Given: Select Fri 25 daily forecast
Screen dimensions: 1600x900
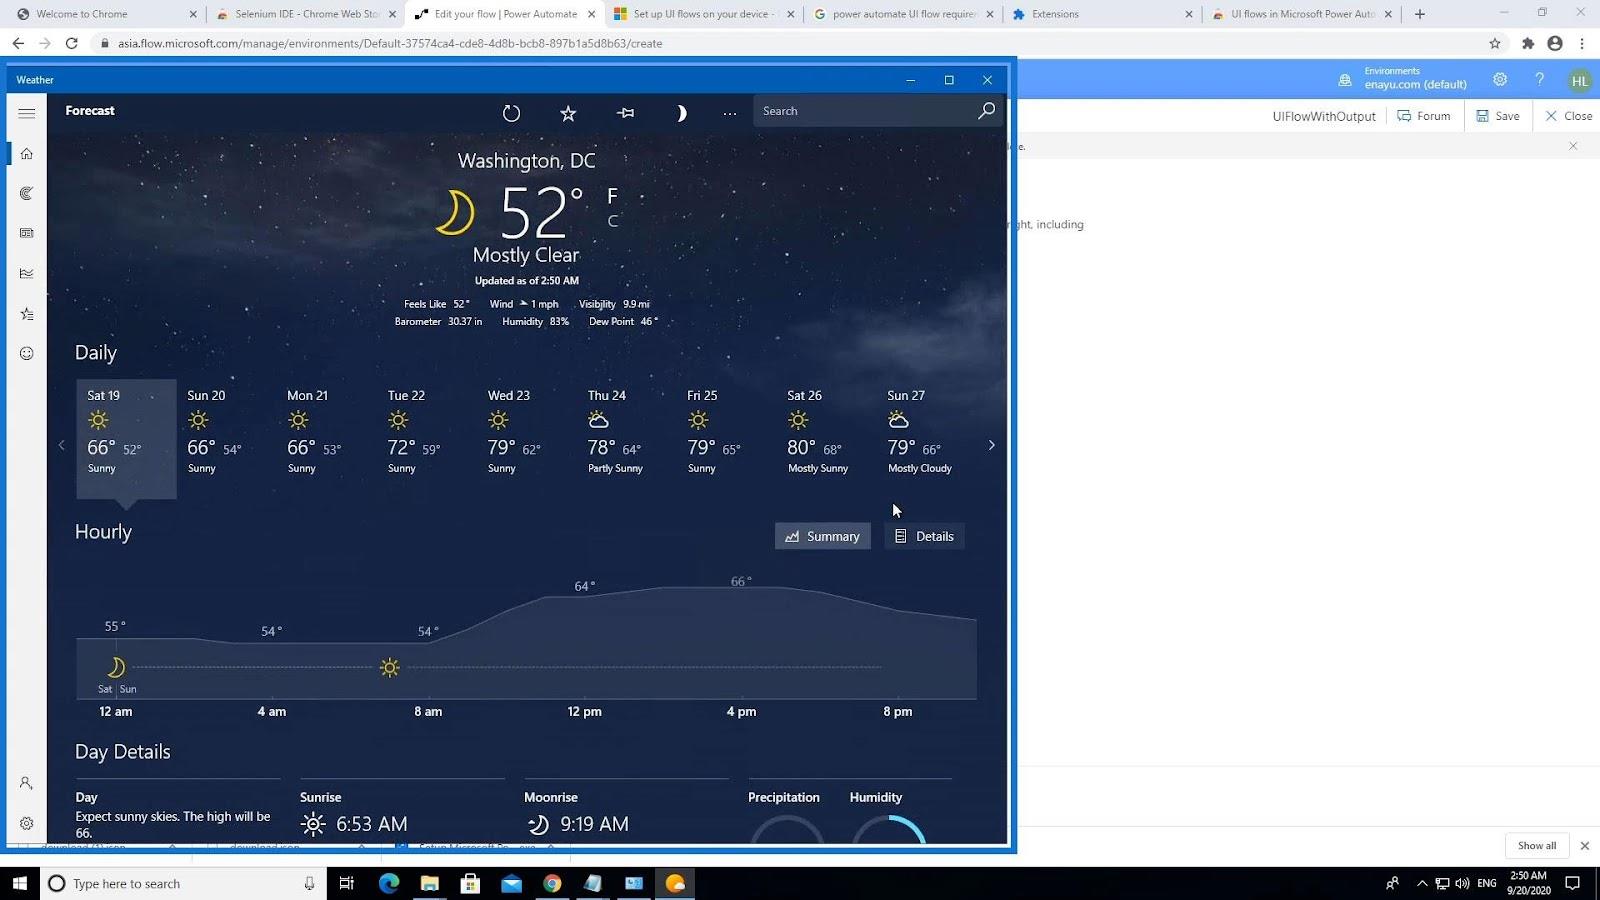Looking at the screenshot, I should click(726, 438).
